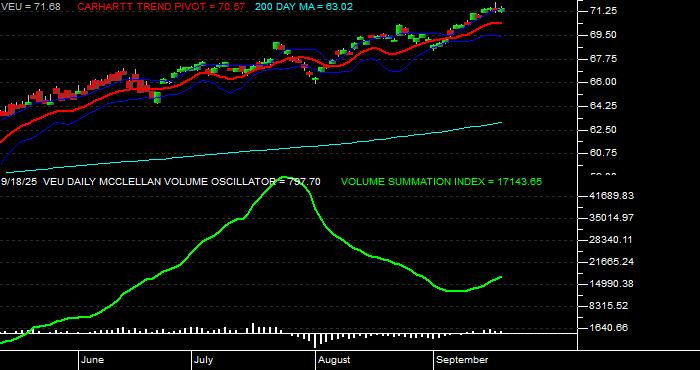This screenshot has width=700, height=370.
Task: Click the July month label on time axis
Action: point(204,360)
